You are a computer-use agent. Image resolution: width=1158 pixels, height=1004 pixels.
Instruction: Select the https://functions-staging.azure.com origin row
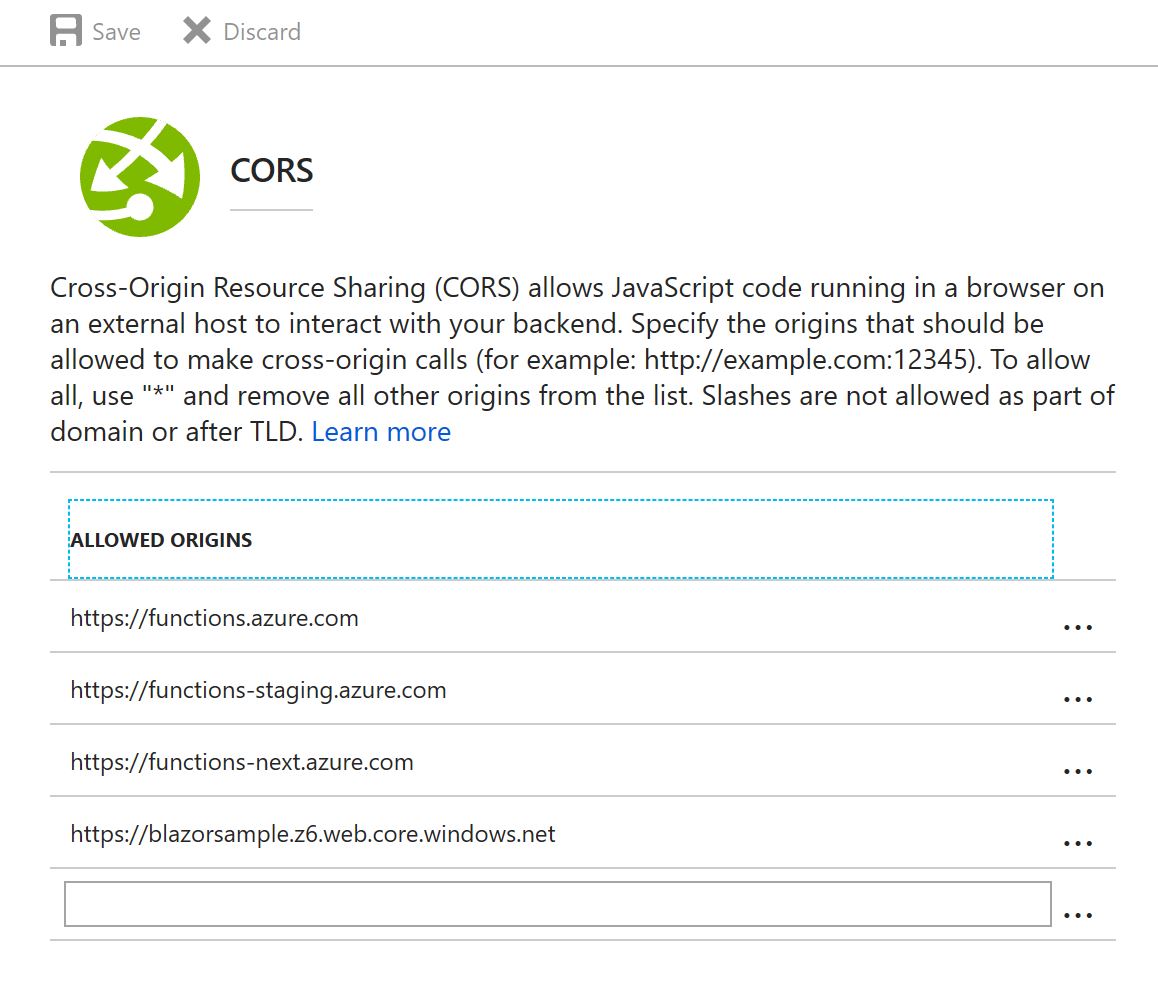[x=583, y=689]
